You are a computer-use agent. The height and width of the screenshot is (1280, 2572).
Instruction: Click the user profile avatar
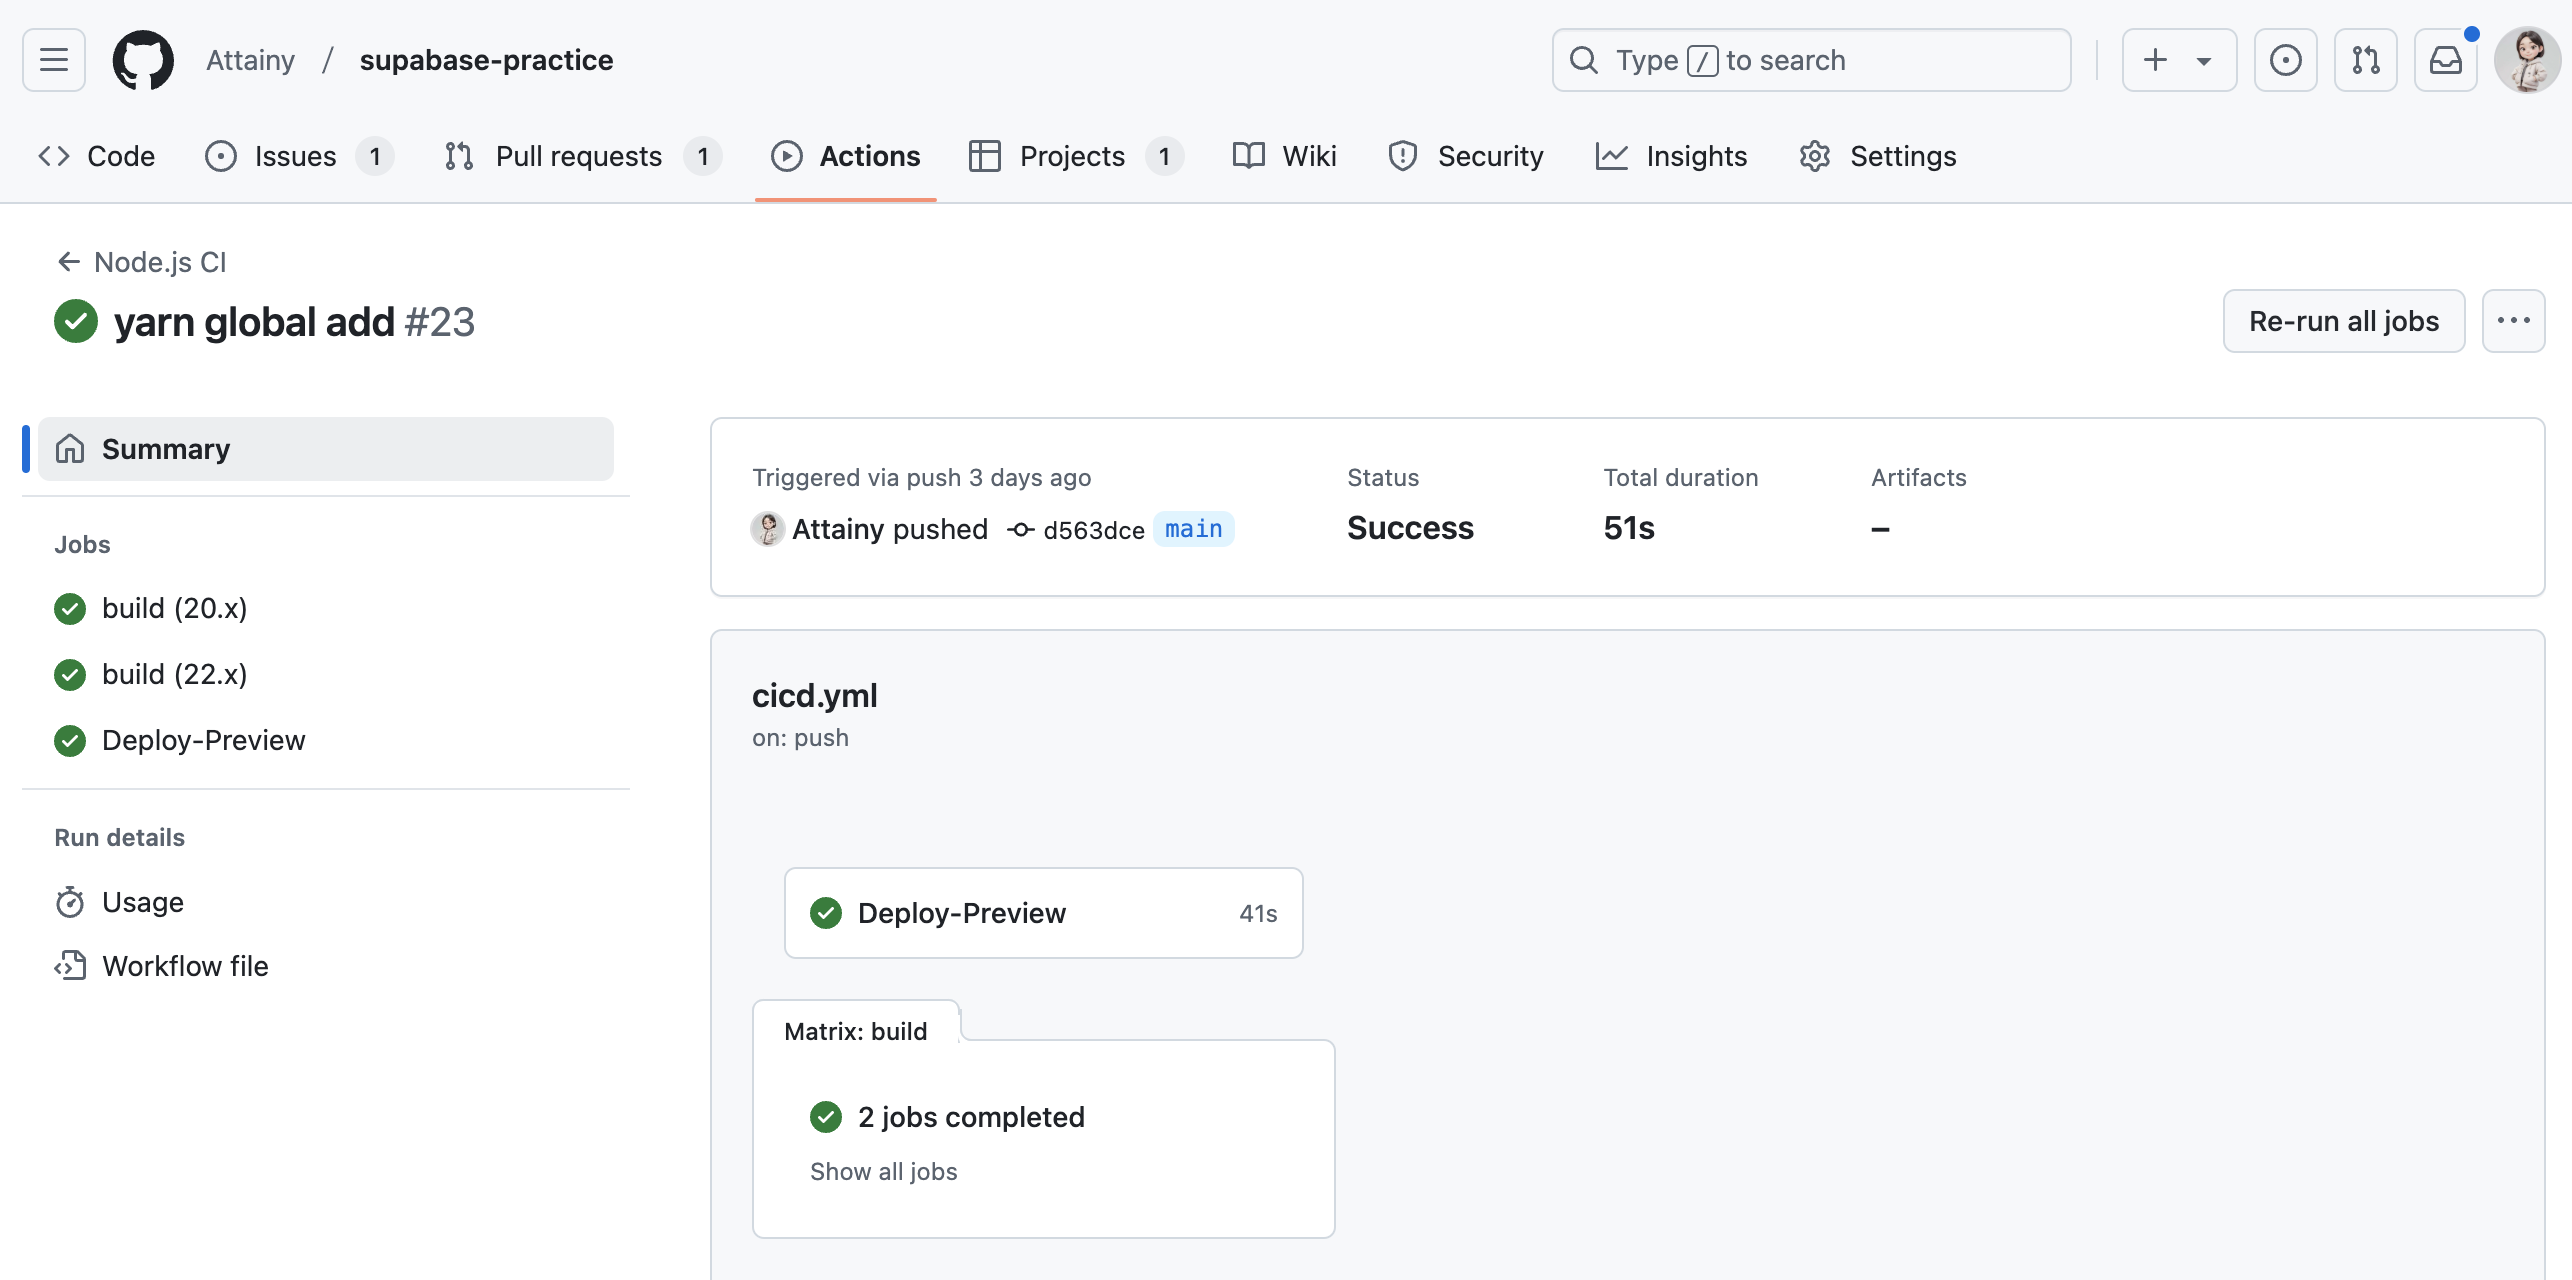[2527, 60]
